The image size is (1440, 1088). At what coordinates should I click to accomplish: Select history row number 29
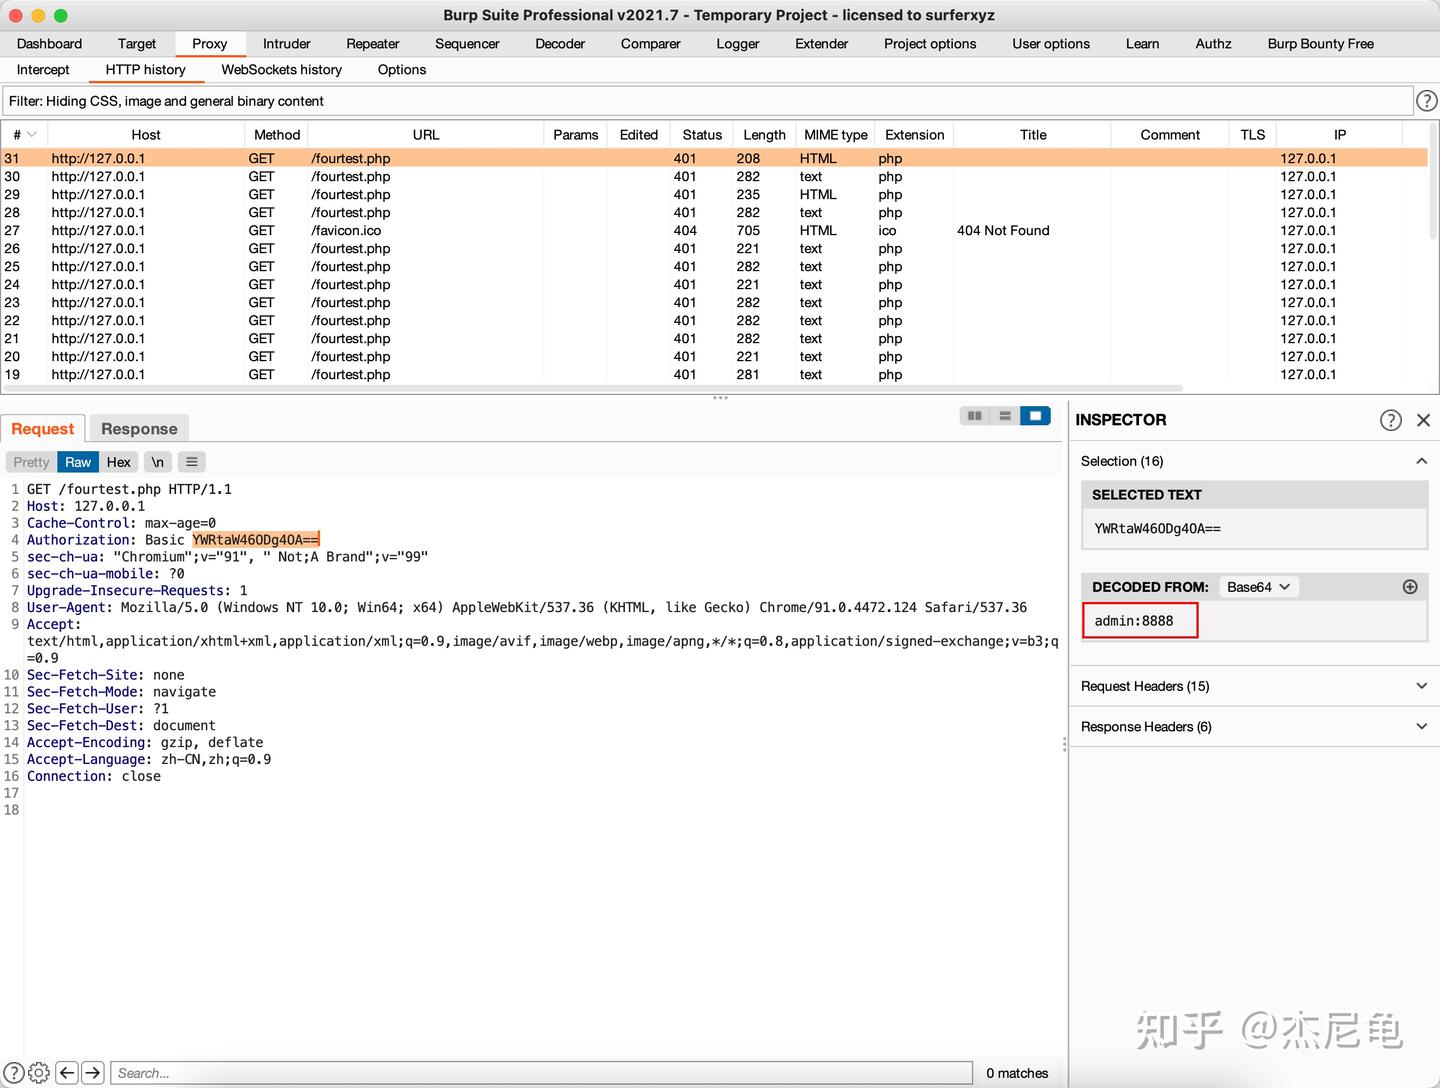(x=714, y=195)
